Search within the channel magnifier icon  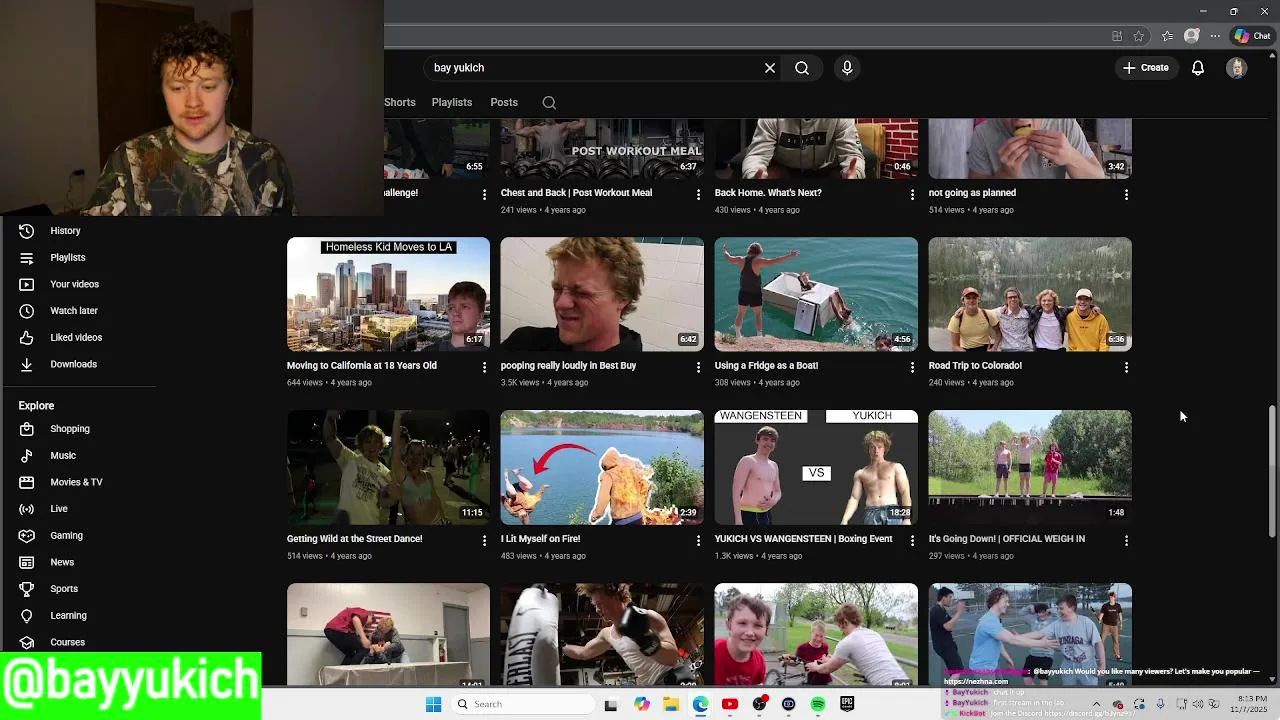pos(549,102)
